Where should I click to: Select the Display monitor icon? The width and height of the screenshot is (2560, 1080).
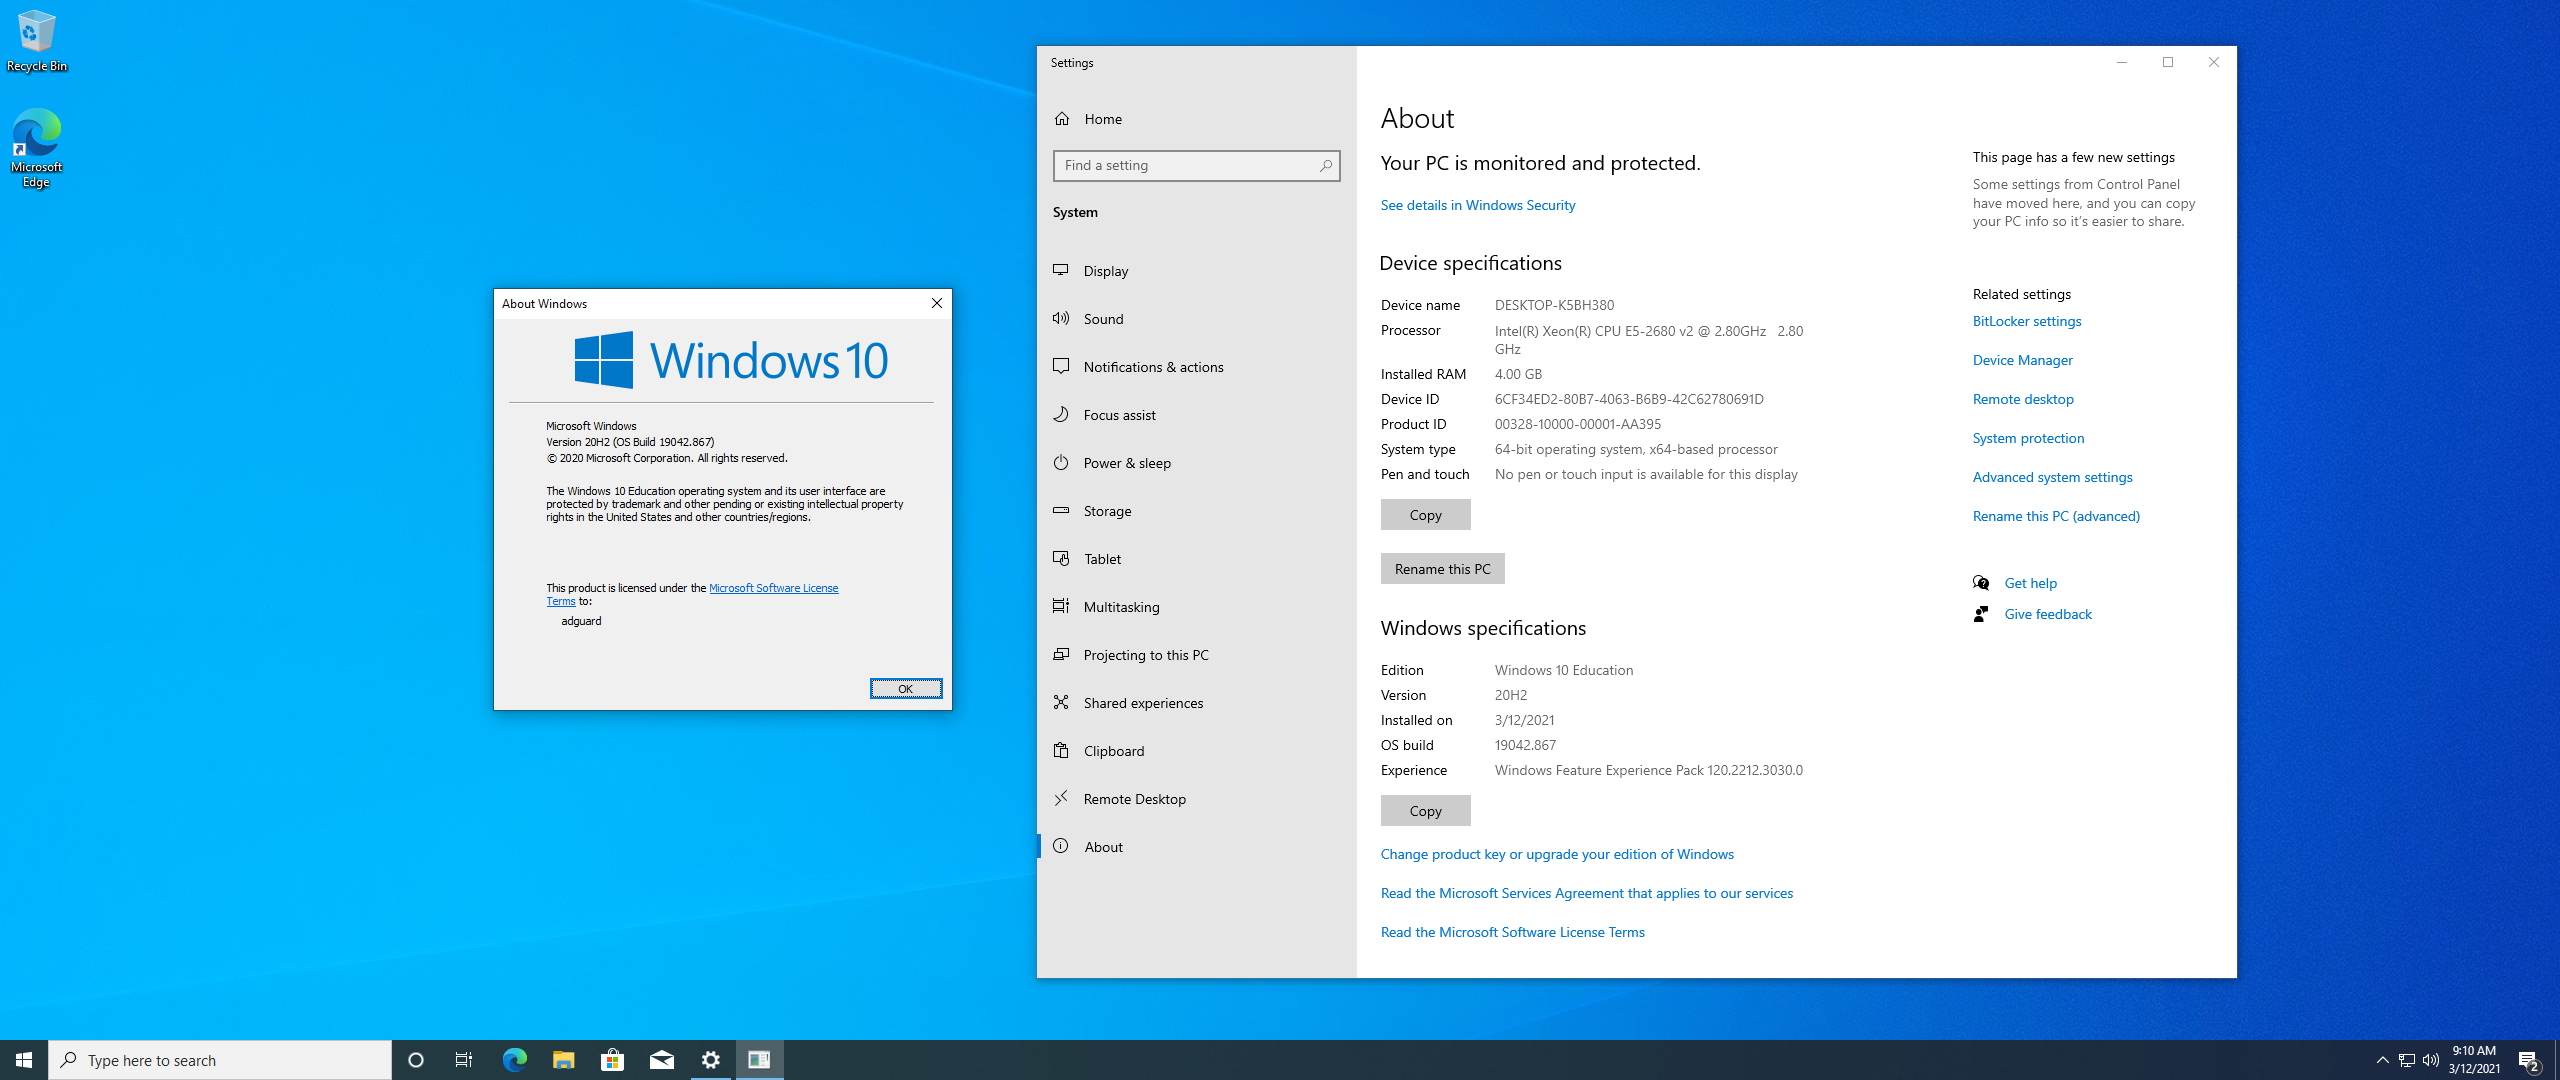(1061, 270)
